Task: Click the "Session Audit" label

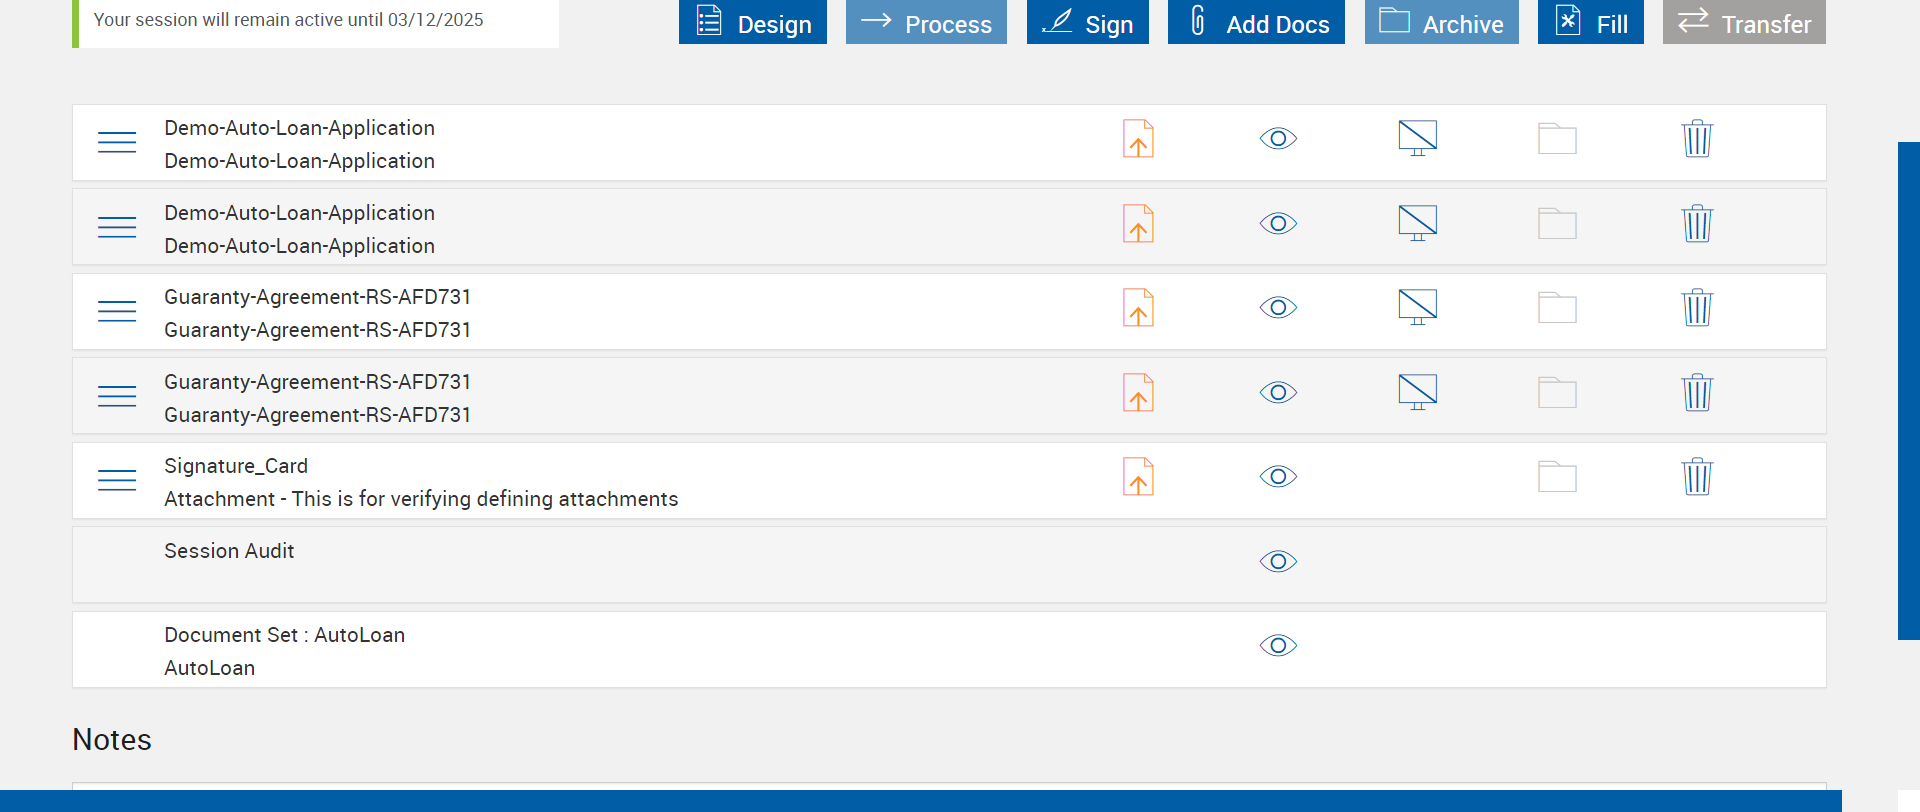Action: click(229, 551)
